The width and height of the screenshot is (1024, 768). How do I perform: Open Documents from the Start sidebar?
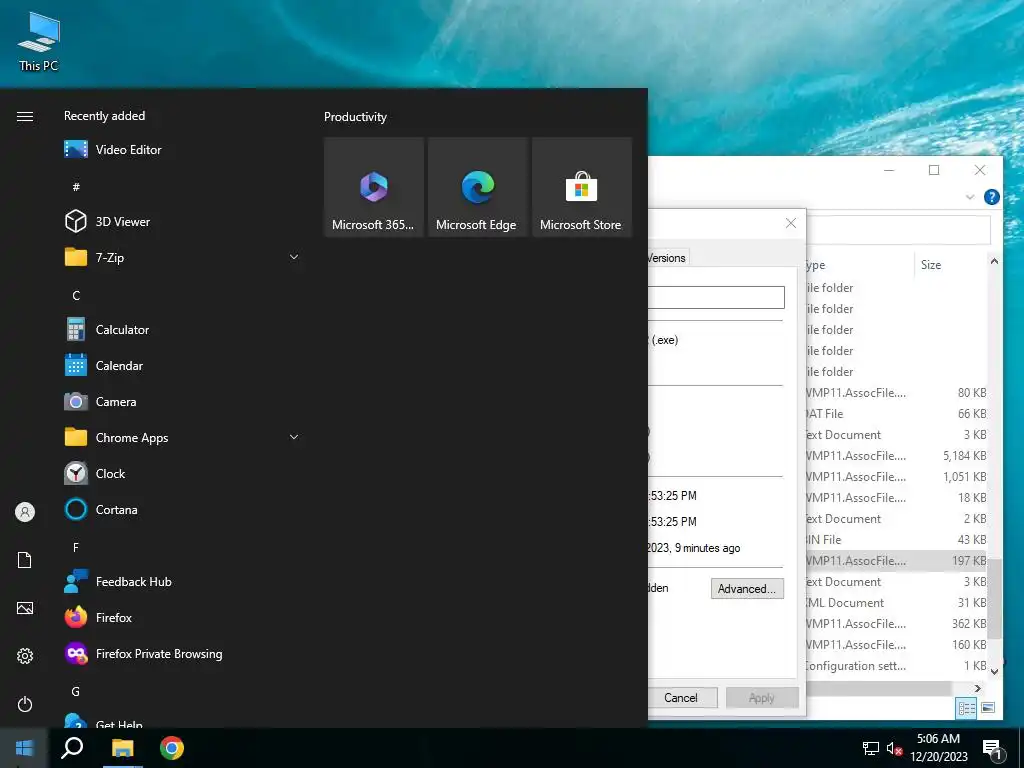(x=25, y=560)
